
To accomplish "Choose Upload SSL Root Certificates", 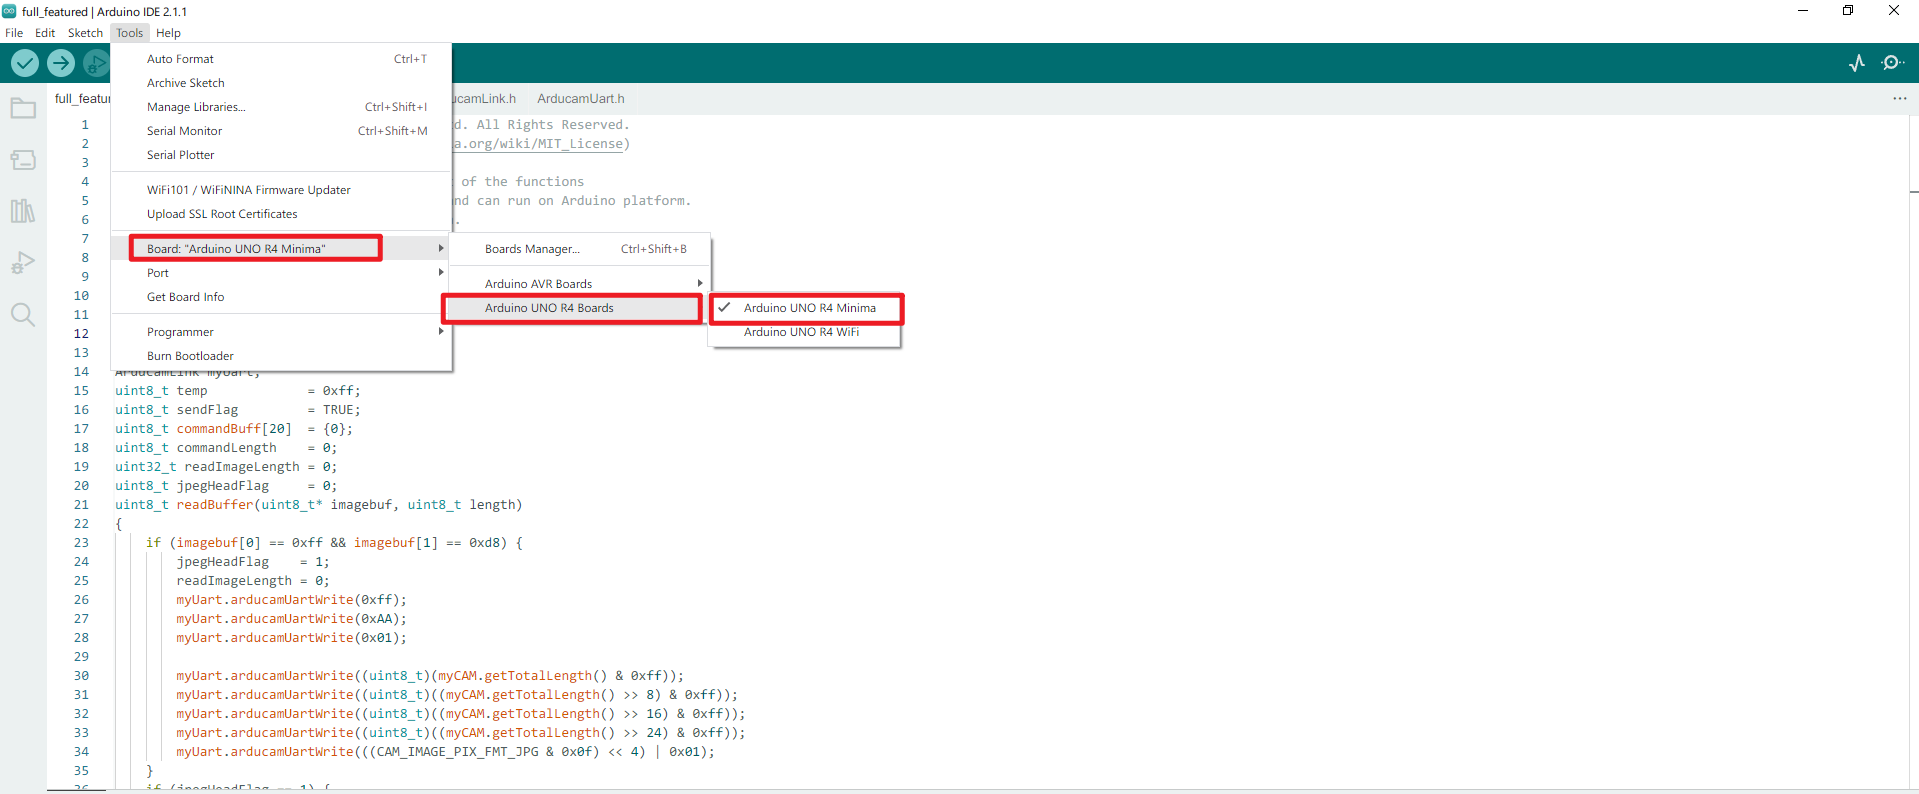I will point(282,214).
